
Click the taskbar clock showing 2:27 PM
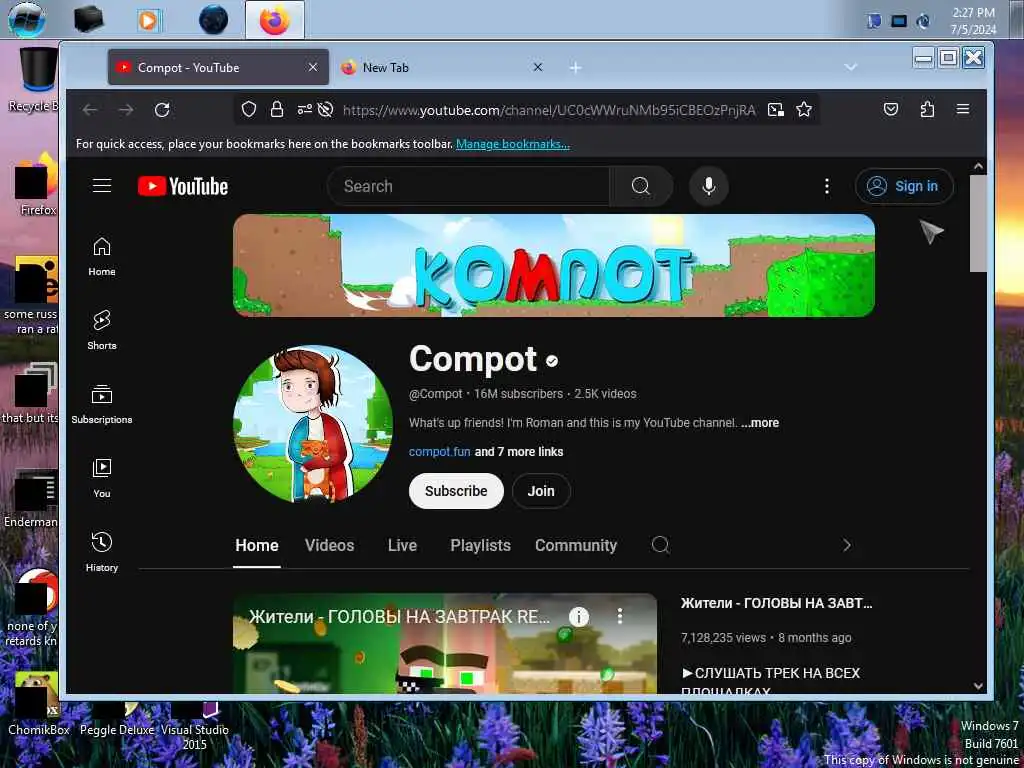pos(973,20)
